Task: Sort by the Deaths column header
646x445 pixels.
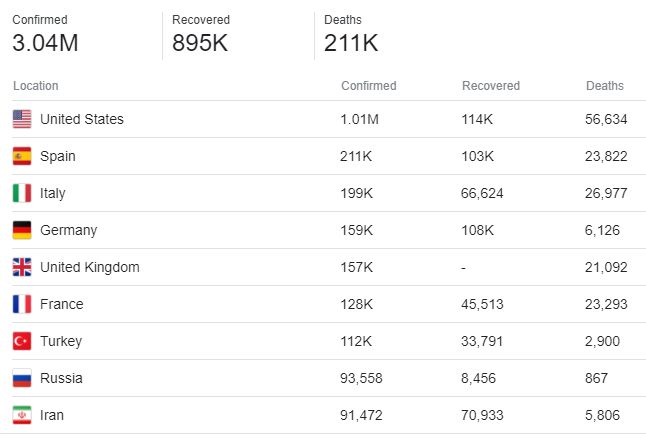Action: click(605, 86)
